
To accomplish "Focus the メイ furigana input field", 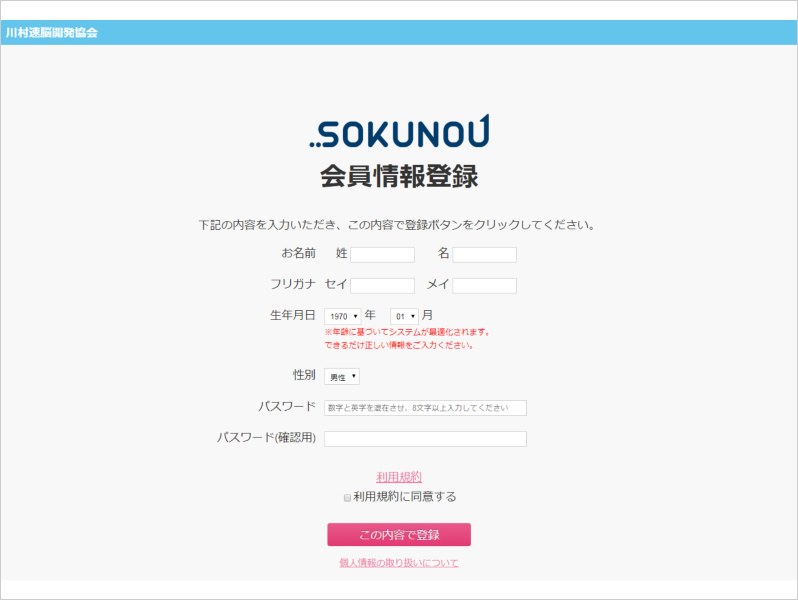I will pos(484,285).
